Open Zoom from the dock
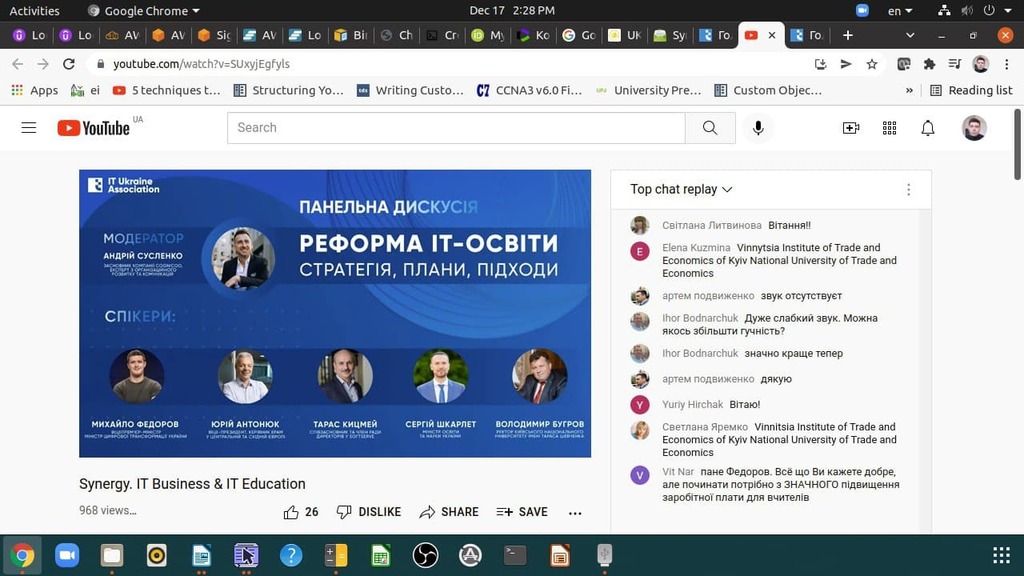The height and width of the screenshot is (576, 1024). 67,555
